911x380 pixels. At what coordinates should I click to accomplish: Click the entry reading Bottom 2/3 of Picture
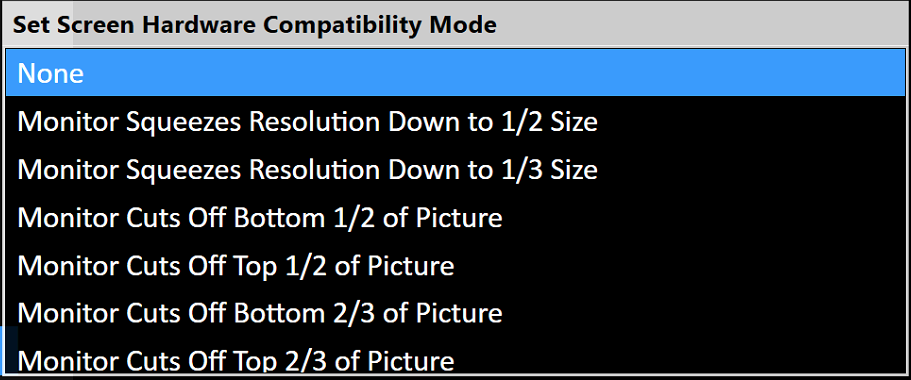click(456, 313)
